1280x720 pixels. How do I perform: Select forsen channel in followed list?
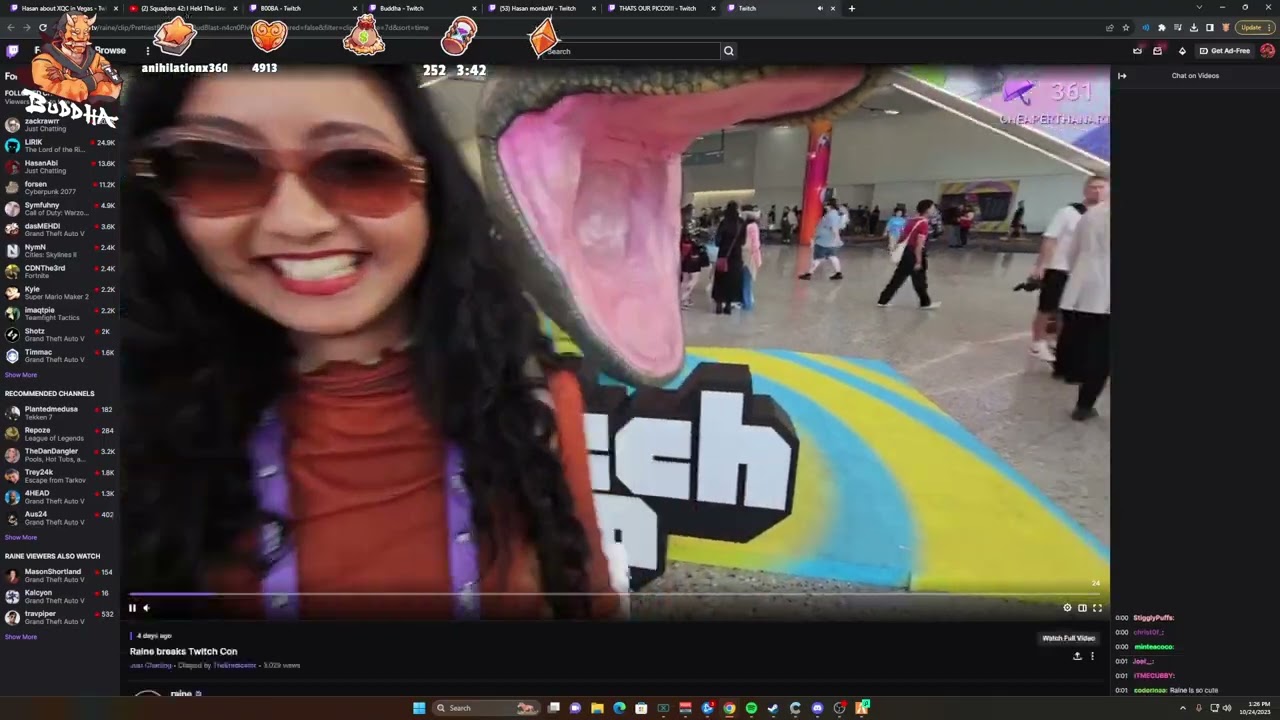(x=60, y=188)
